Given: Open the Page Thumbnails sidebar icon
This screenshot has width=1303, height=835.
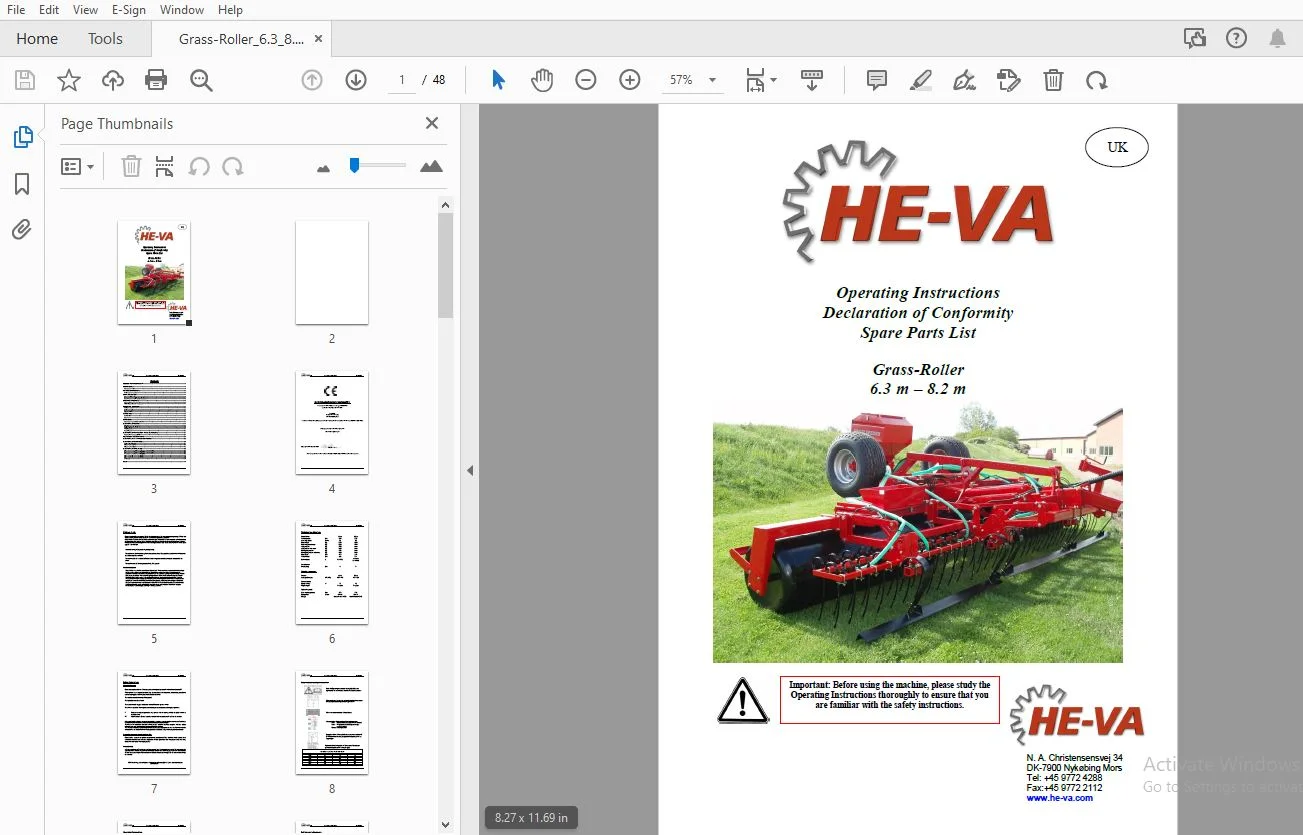Looking at the screenshot, I should (x=22, y=137).
